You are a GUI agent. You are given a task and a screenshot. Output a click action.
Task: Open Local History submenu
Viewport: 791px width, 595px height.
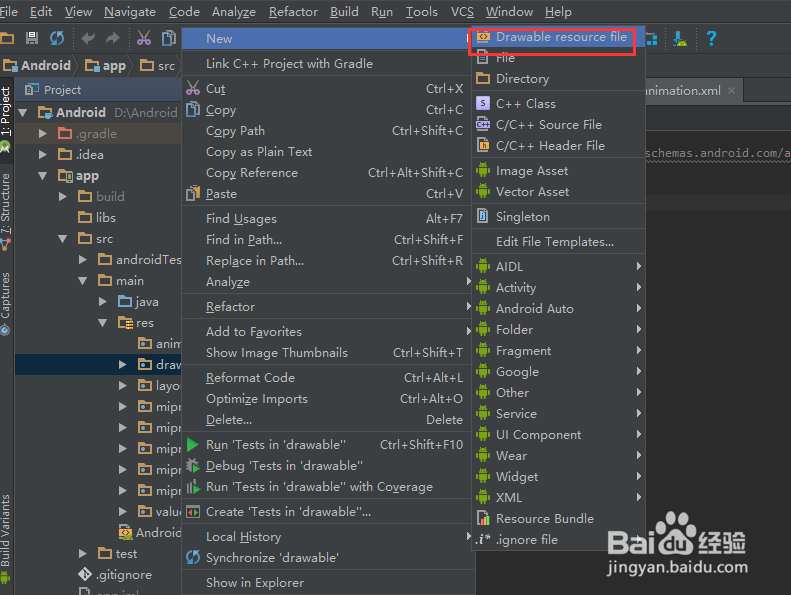327,537
